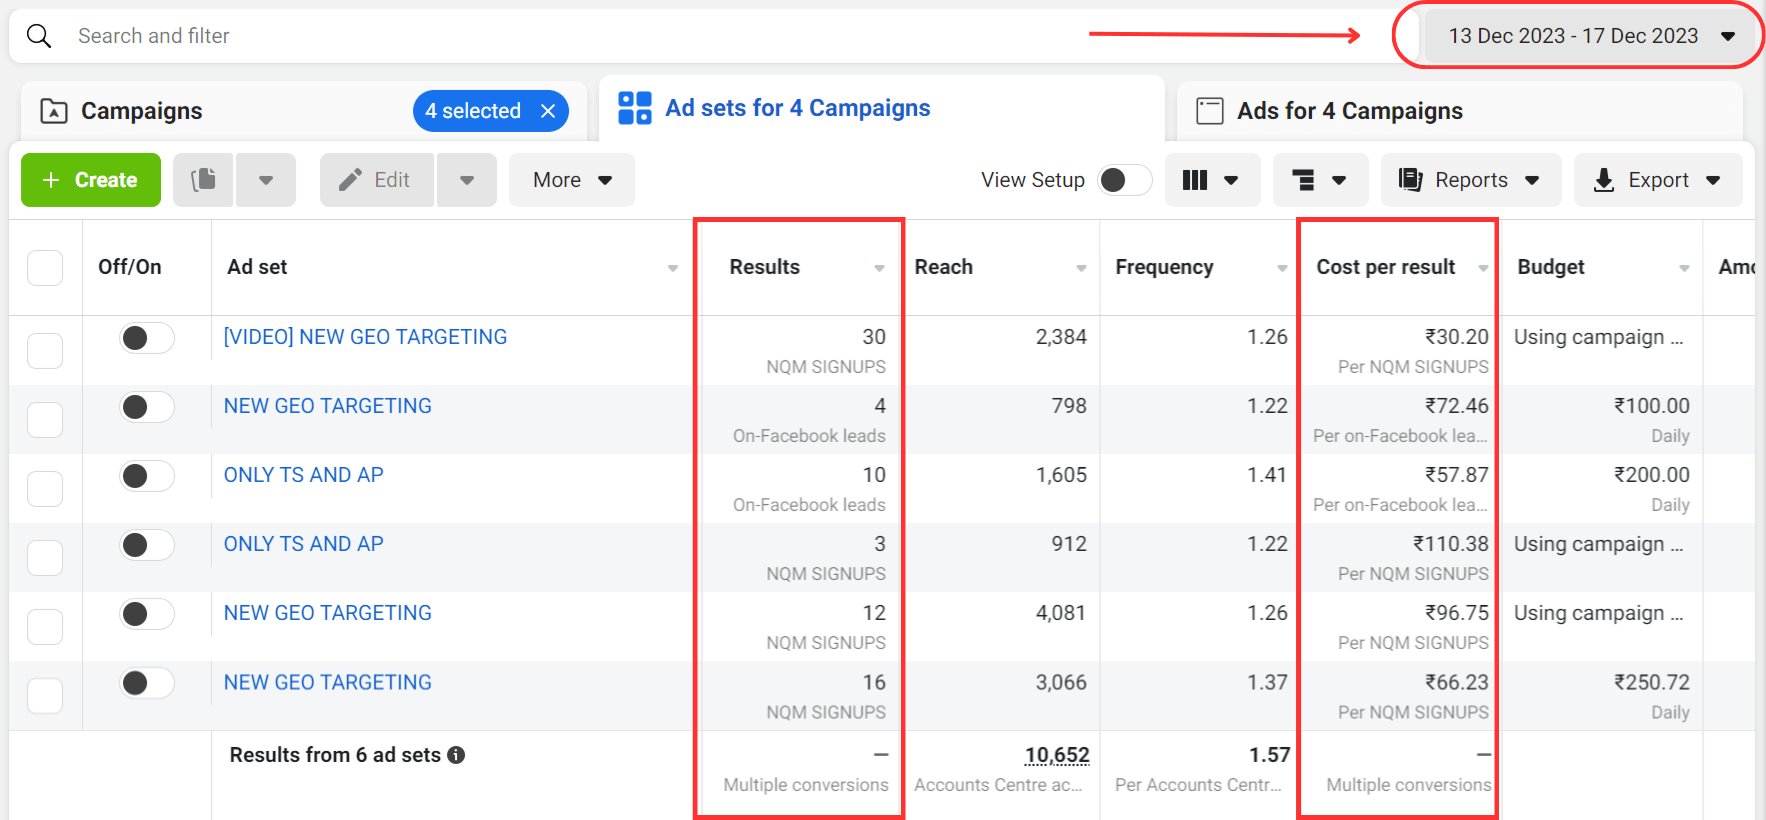This screenshot has width=1766, height=820.
Task: Switch to the Campaigns tab
Action: coord(142,111)
